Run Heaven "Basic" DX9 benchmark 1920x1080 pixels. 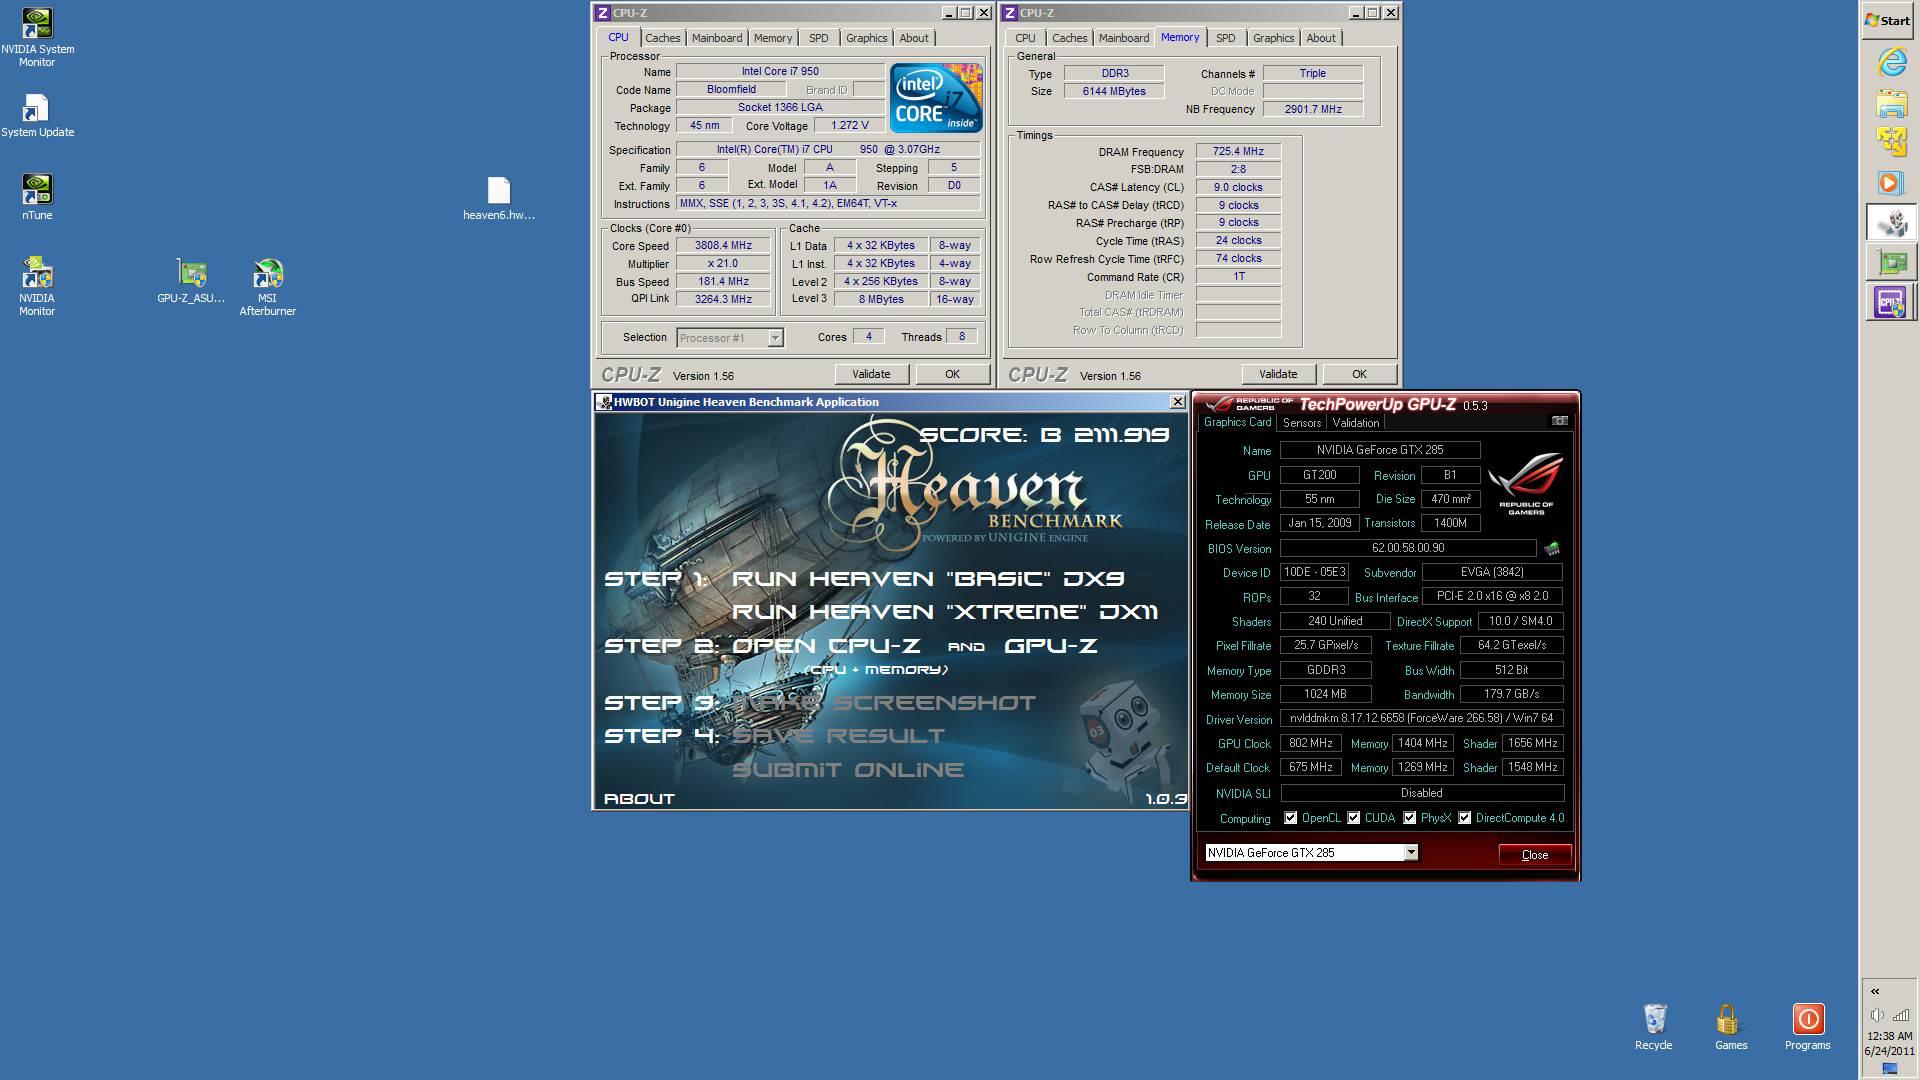pyautogui.click(x=928, y=579)
